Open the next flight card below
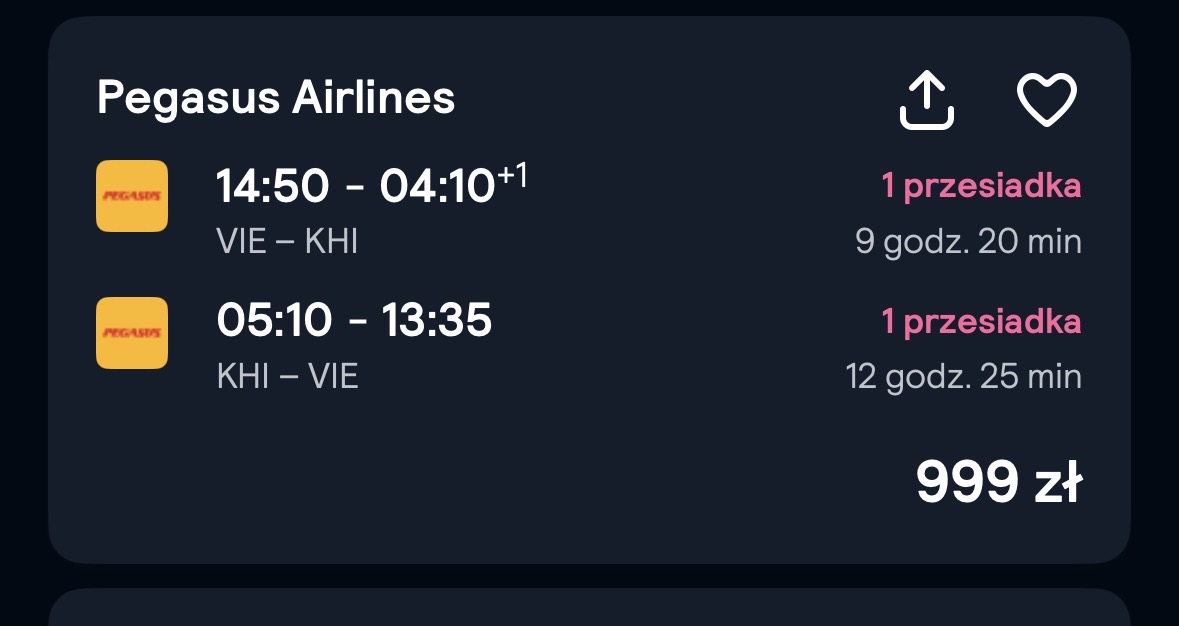Viewport: 1179px width, 626px height. (x=590, y=608)
